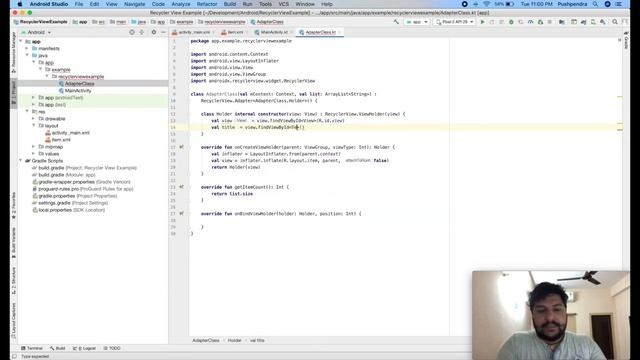Toggle the Gradle tool window on right edge
The image size is (640, 360).
(x=626, y=40)
